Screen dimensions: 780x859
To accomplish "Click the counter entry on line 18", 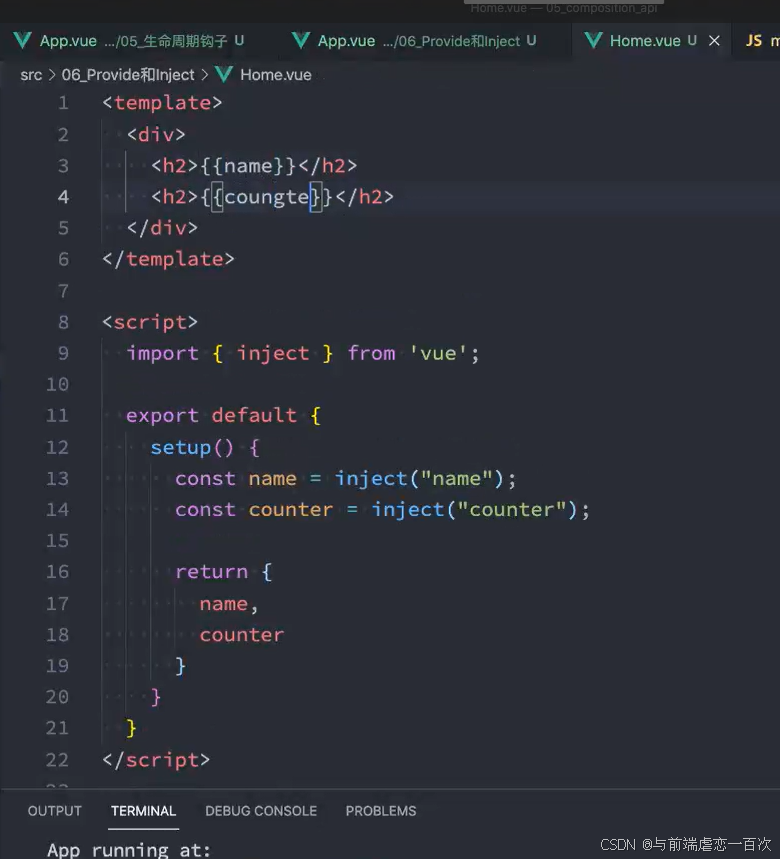I will click(x=242, y=635).
